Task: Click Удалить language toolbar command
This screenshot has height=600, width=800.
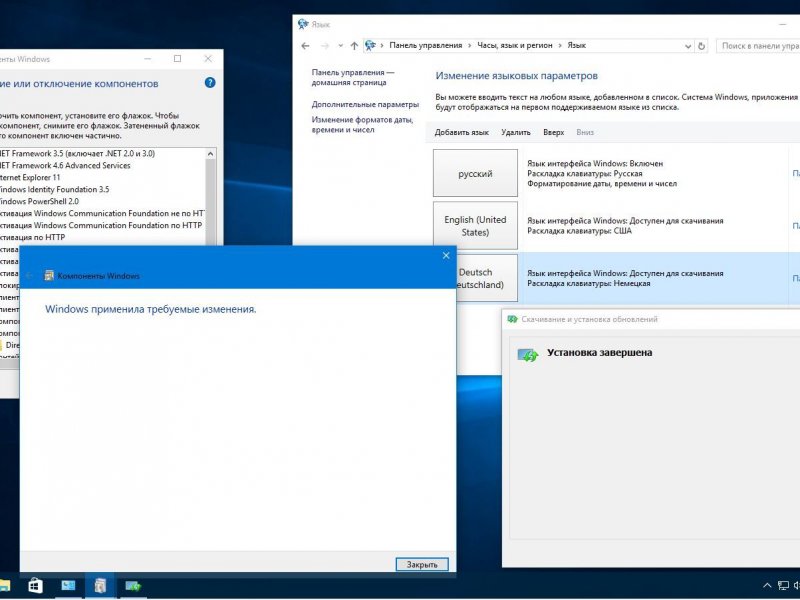Action: [515, 132]
